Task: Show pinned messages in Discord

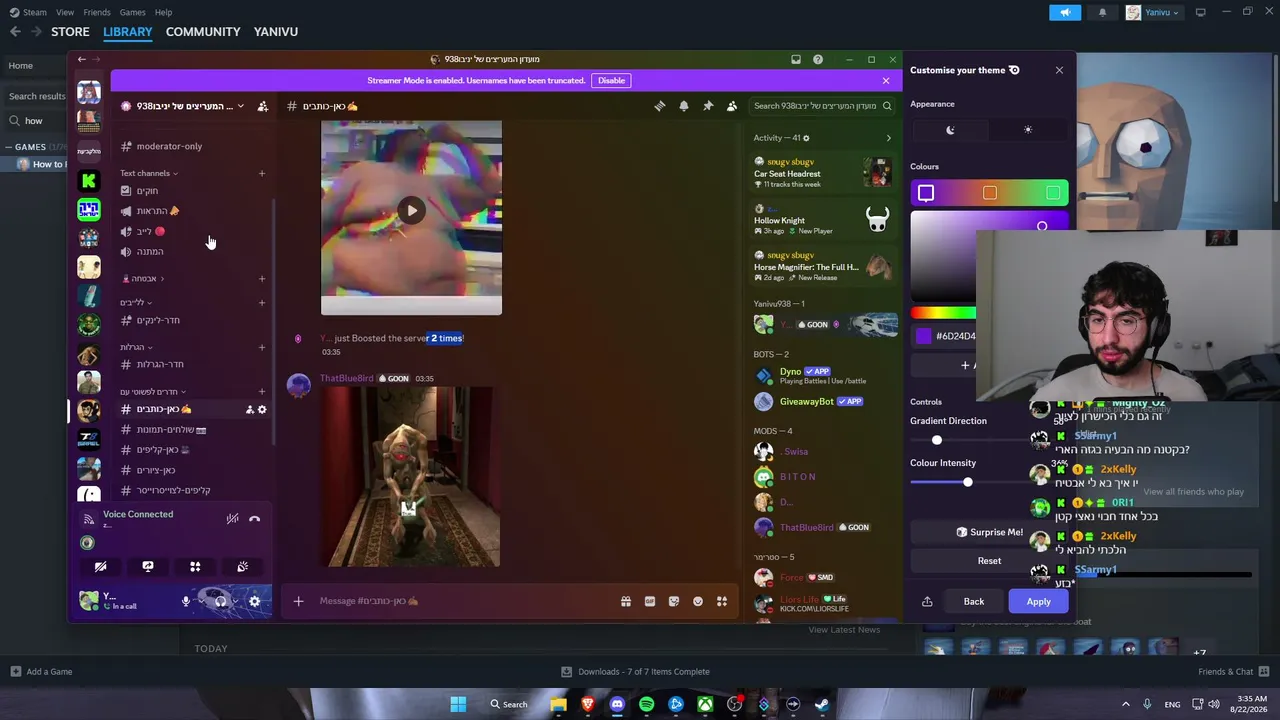Action: click(708, 106)
